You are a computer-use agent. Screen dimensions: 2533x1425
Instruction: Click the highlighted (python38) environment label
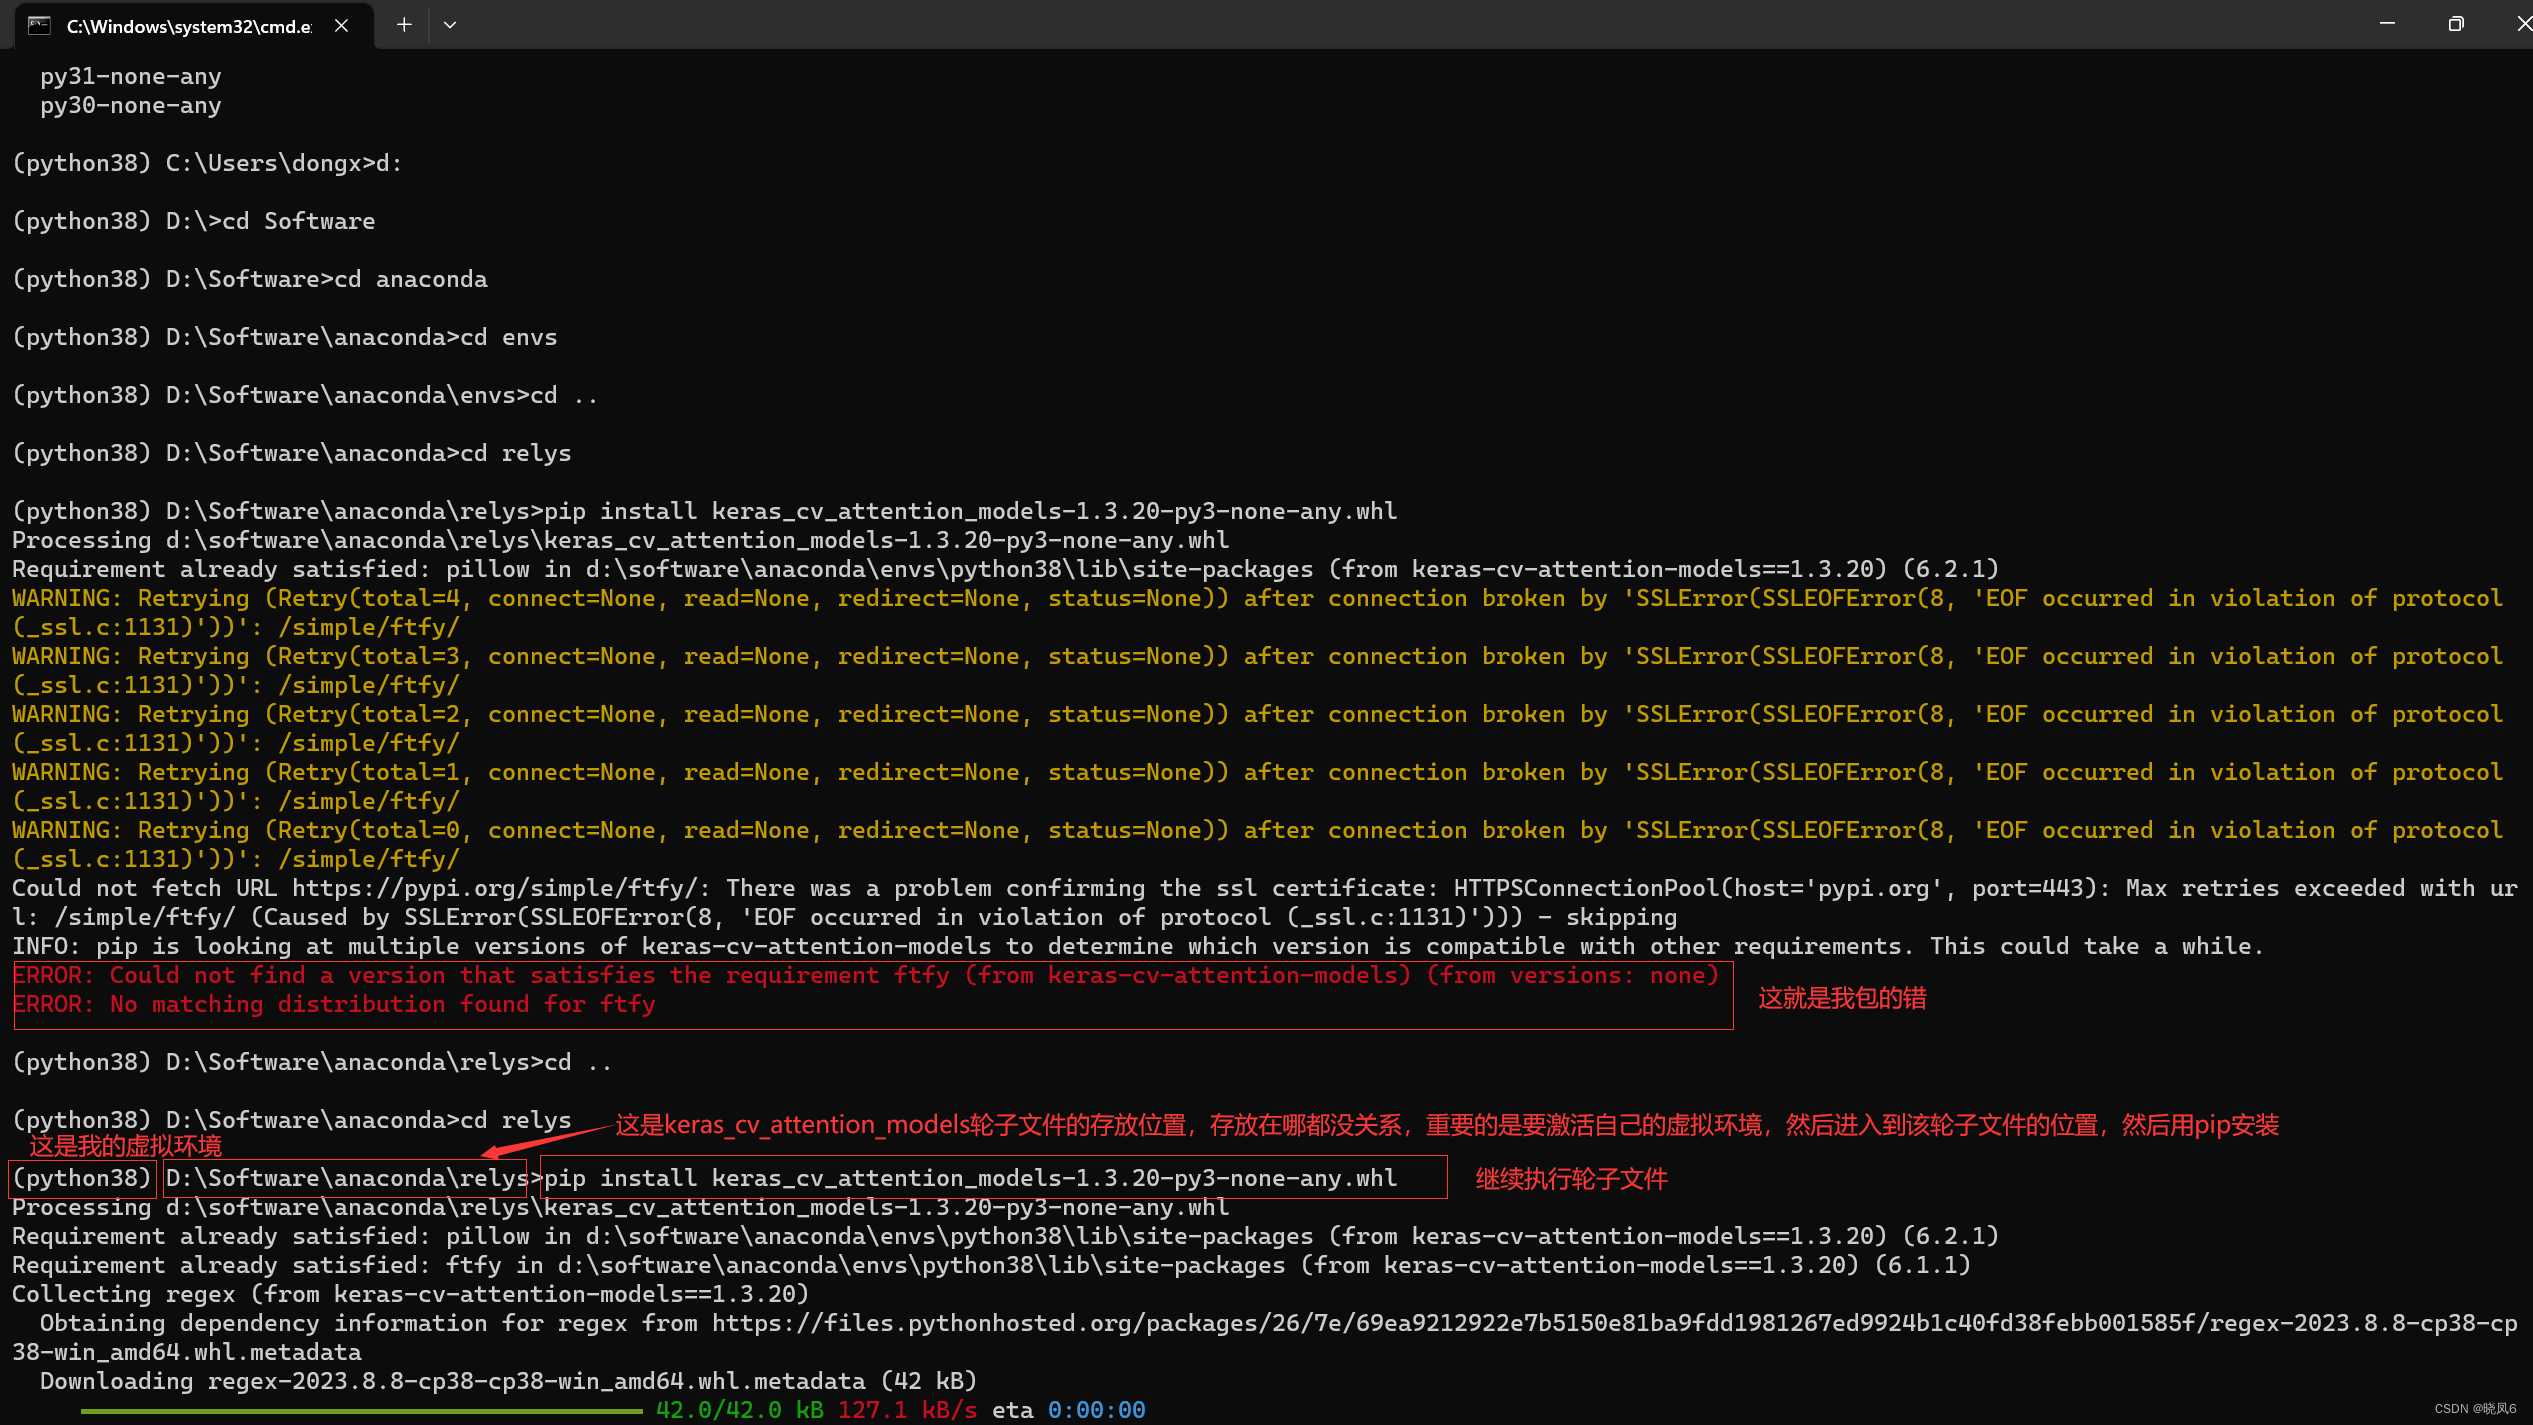point(81,1177)
